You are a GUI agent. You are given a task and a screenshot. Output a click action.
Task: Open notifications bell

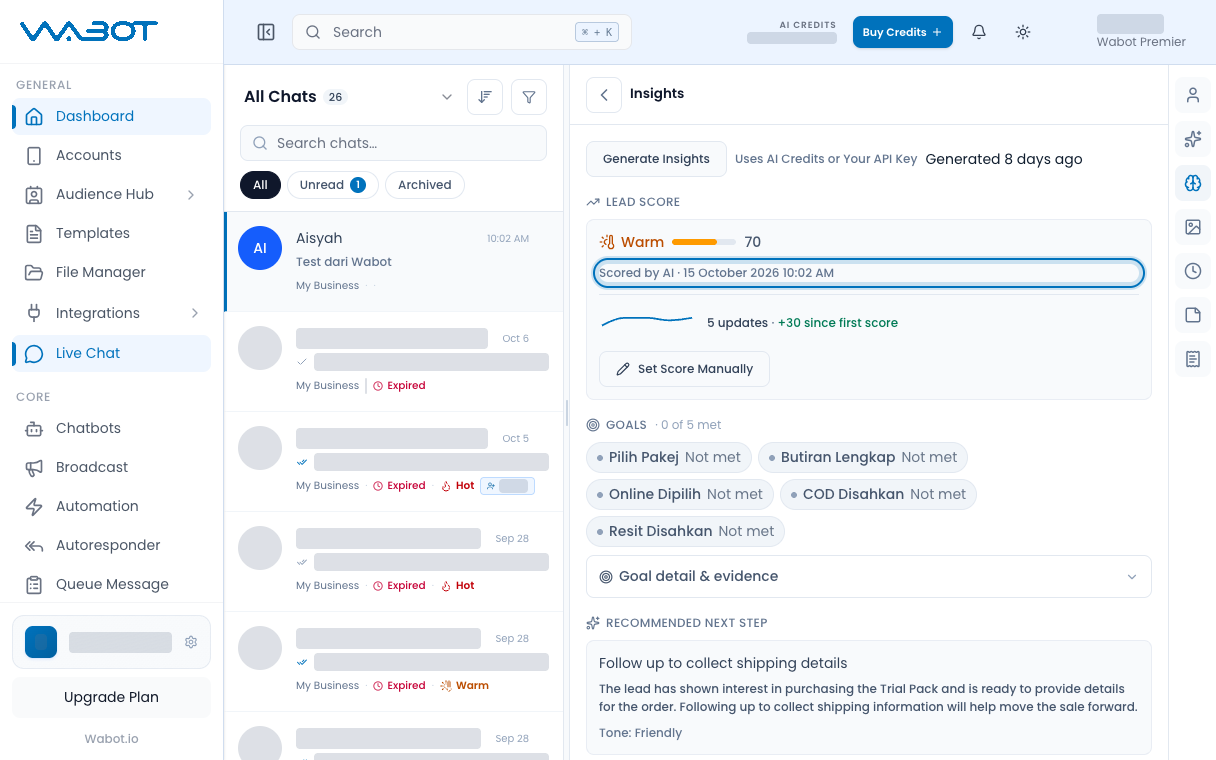[979, 32]
